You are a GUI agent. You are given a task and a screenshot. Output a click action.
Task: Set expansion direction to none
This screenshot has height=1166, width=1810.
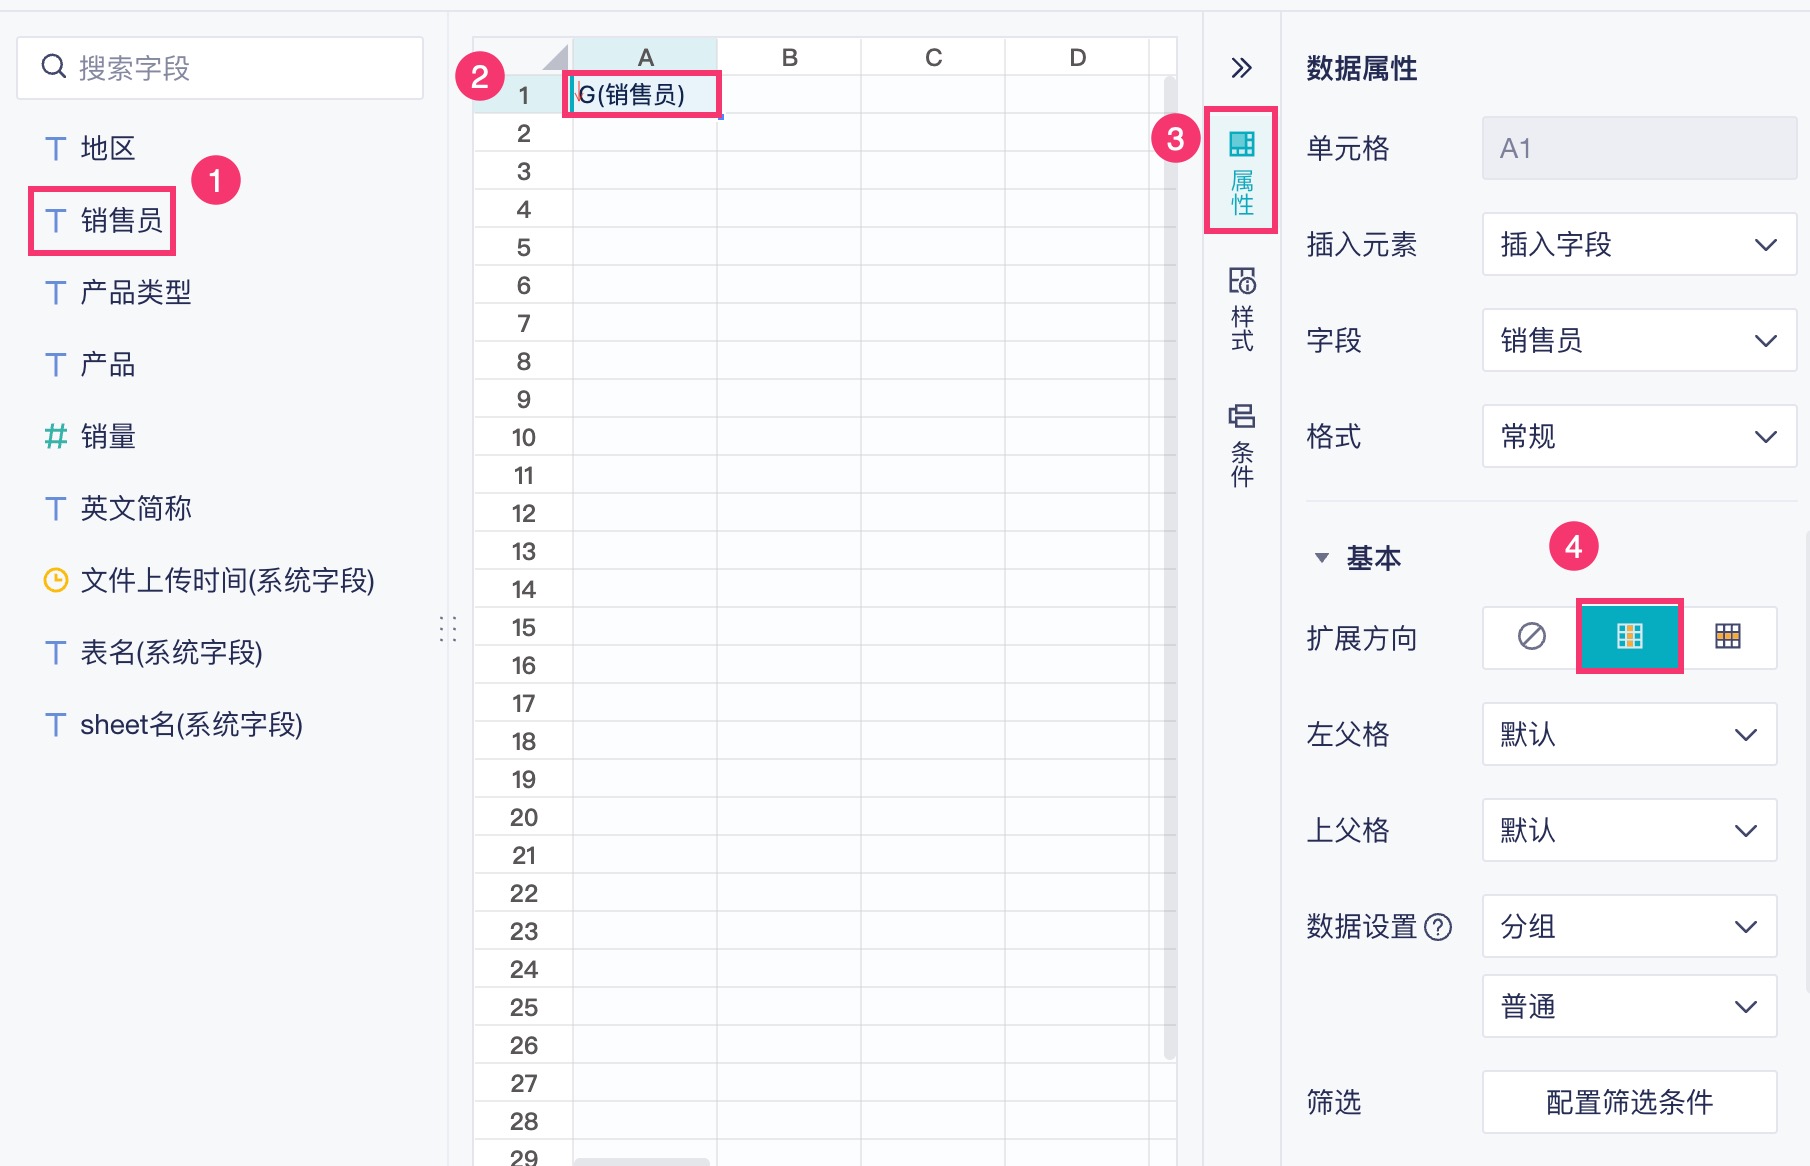click(x=1531, y=636)
